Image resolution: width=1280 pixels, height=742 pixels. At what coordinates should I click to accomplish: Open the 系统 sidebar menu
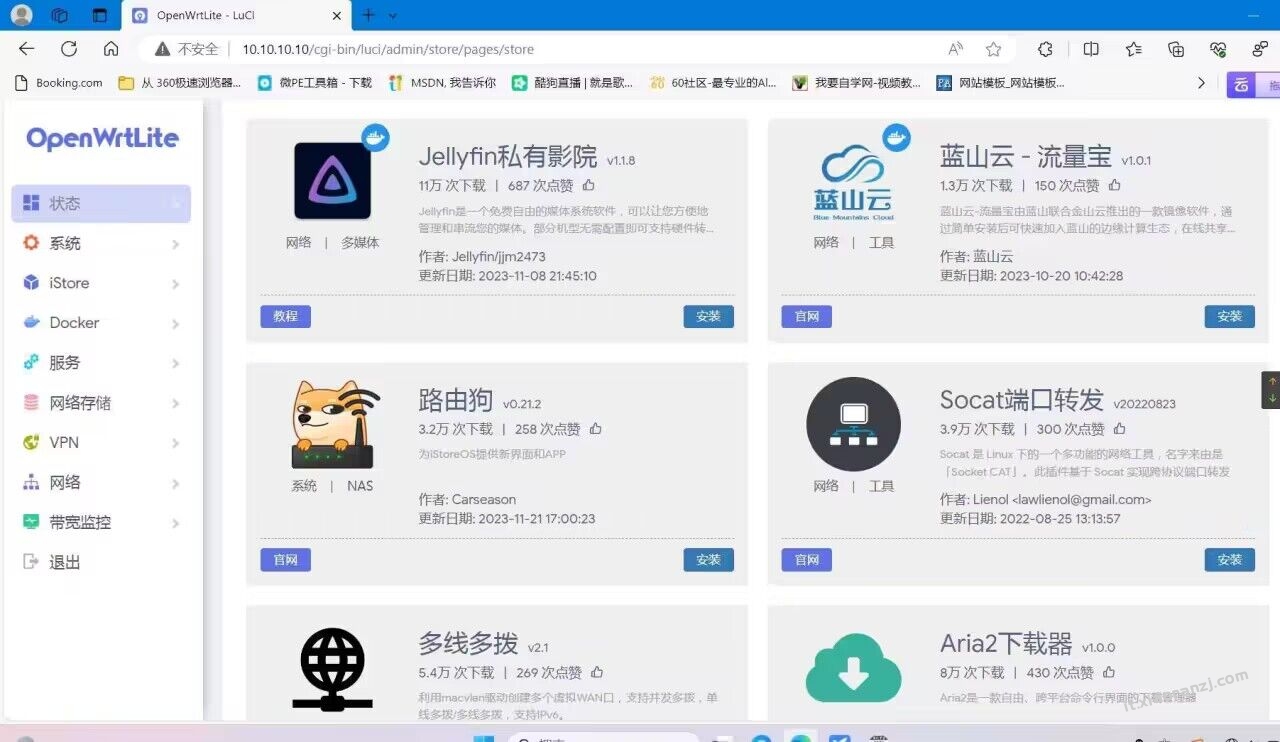coord(101,243)
